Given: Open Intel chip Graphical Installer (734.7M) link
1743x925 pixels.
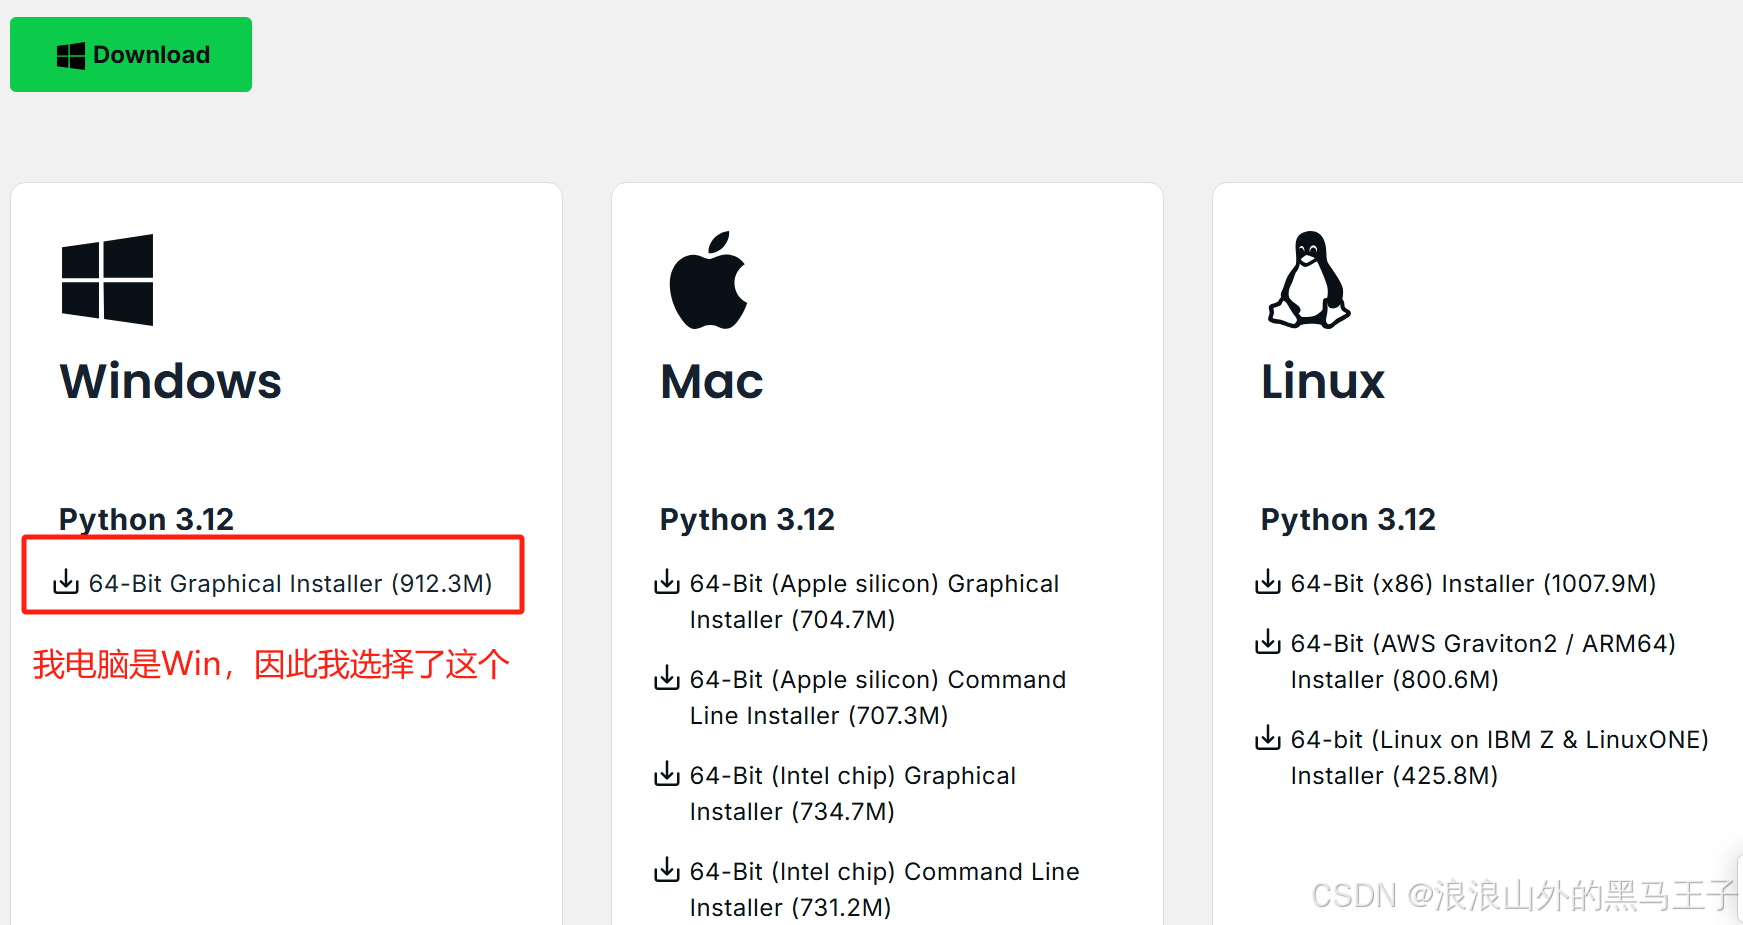Looking at the screenshot, I should point(853,793).
